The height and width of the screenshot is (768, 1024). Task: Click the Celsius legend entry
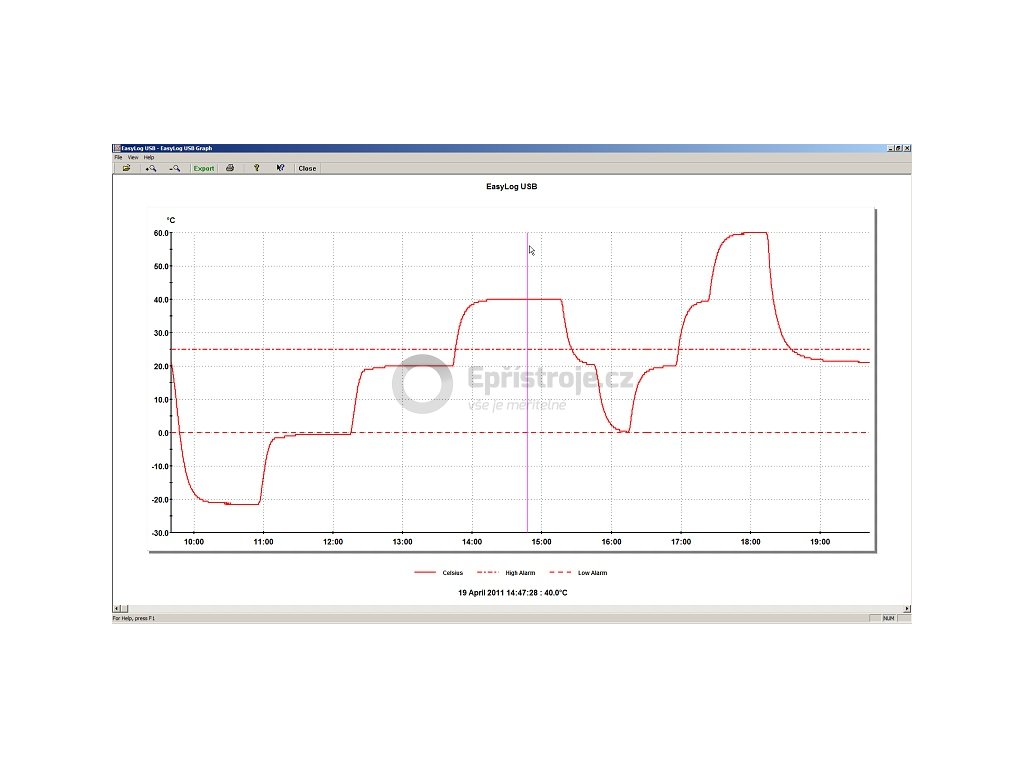pyautogui.click(x=439, y=573)
